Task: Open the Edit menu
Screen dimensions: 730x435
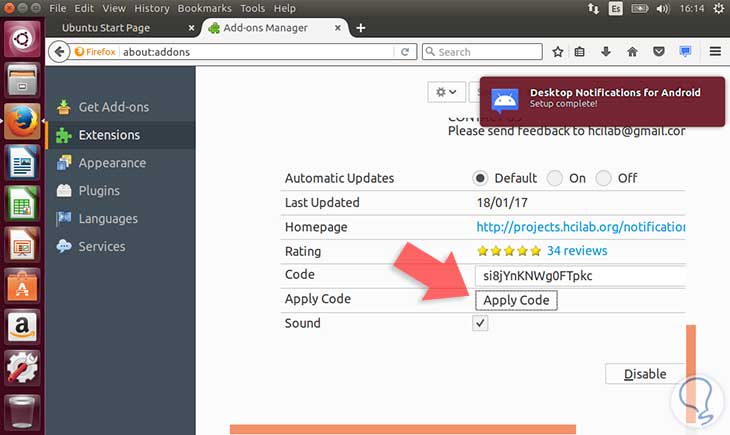Action: point(84,8)
